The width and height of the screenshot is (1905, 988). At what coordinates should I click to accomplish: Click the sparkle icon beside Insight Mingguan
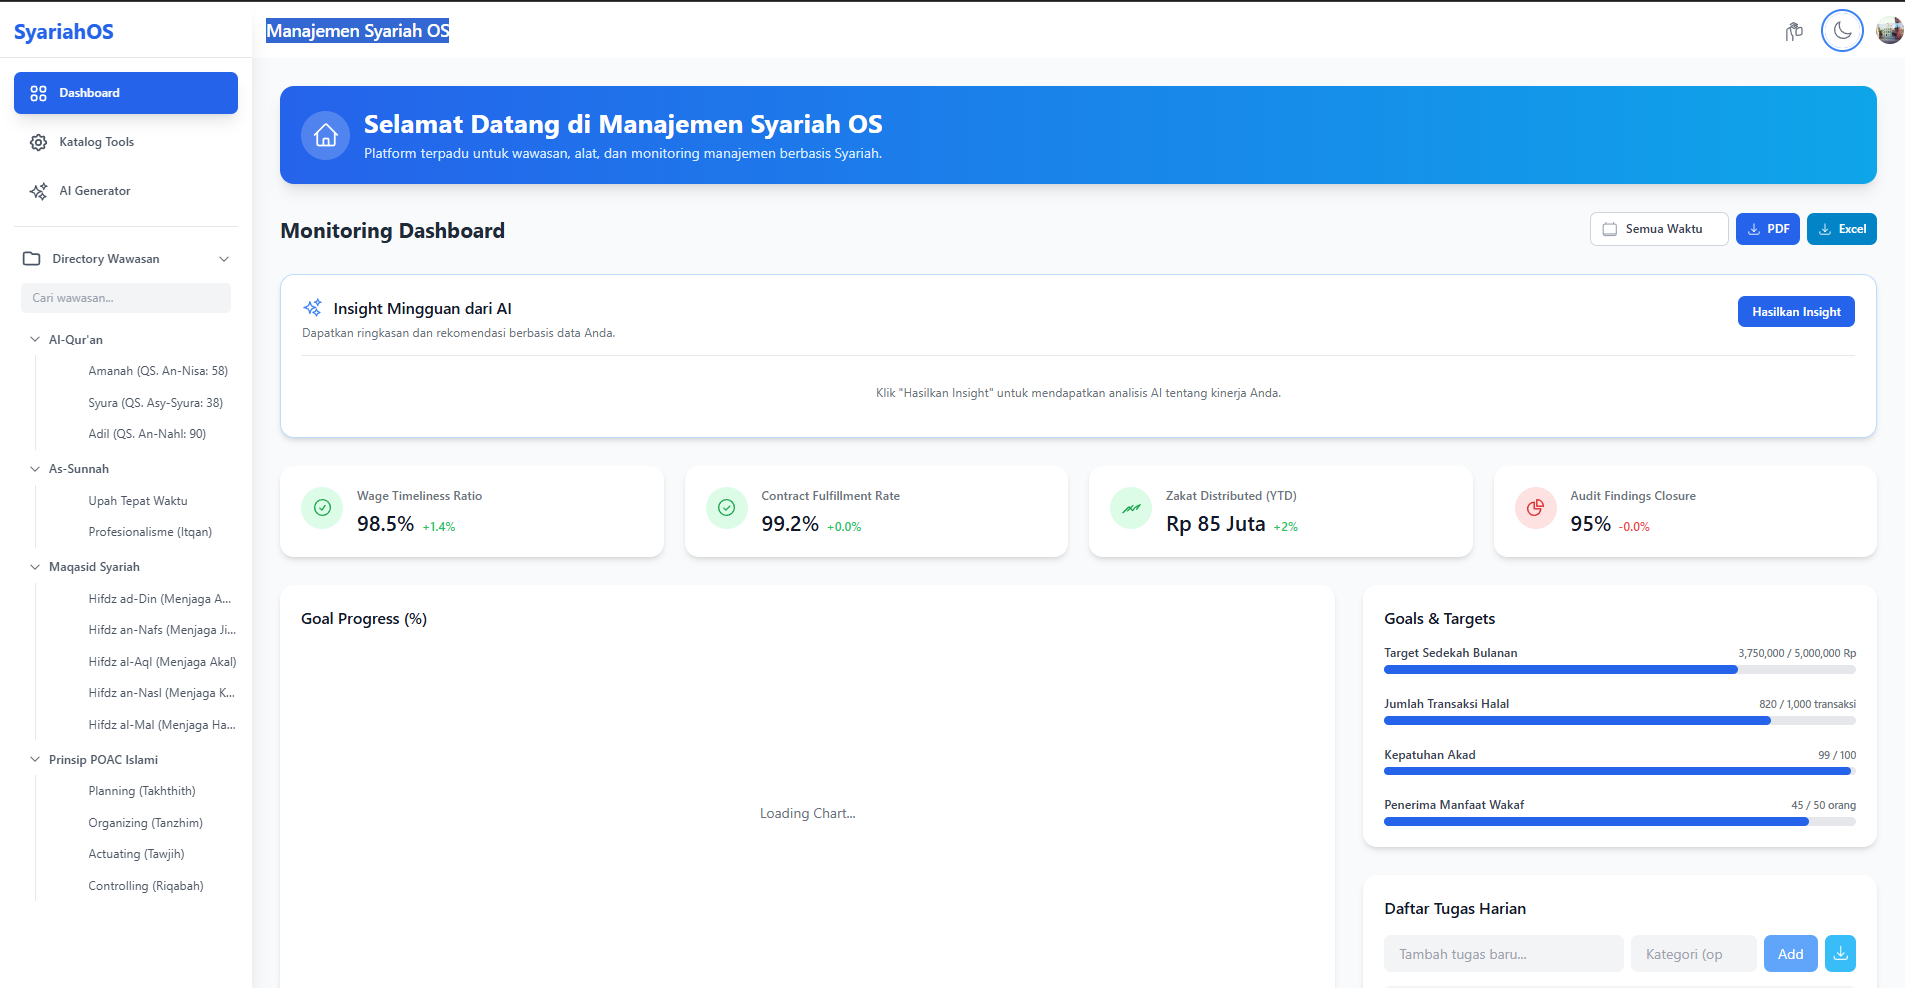[313, 308]
